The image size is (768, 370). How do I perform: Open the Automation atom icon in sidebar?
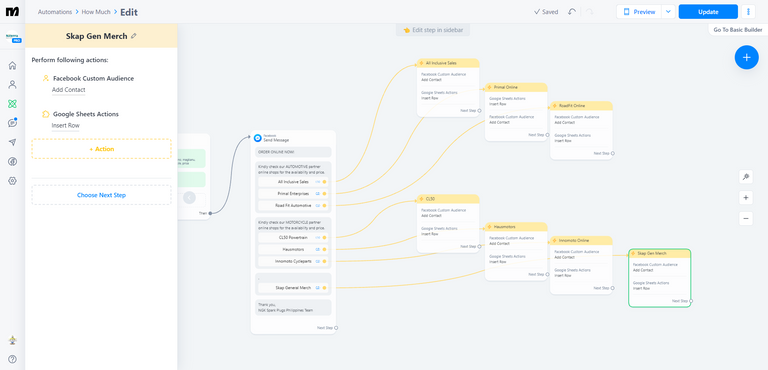tap(12, 103)
